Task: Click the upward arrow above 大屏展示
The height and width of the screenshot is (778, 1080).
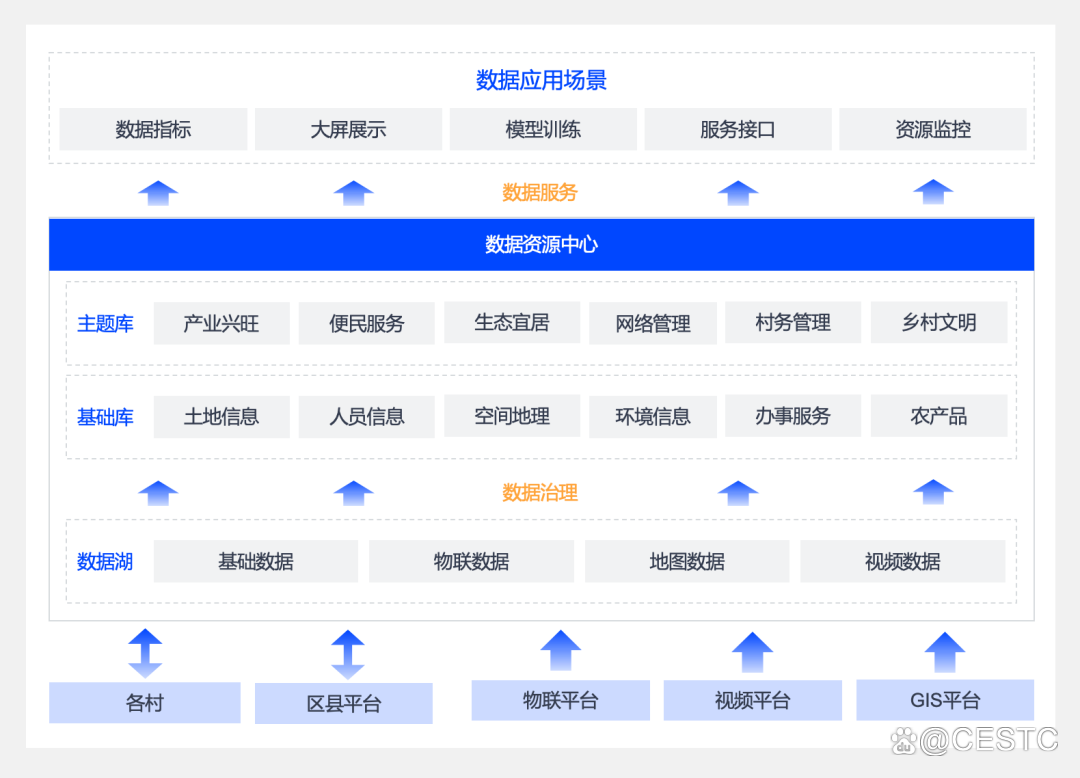Action: (x=352, y=192)
